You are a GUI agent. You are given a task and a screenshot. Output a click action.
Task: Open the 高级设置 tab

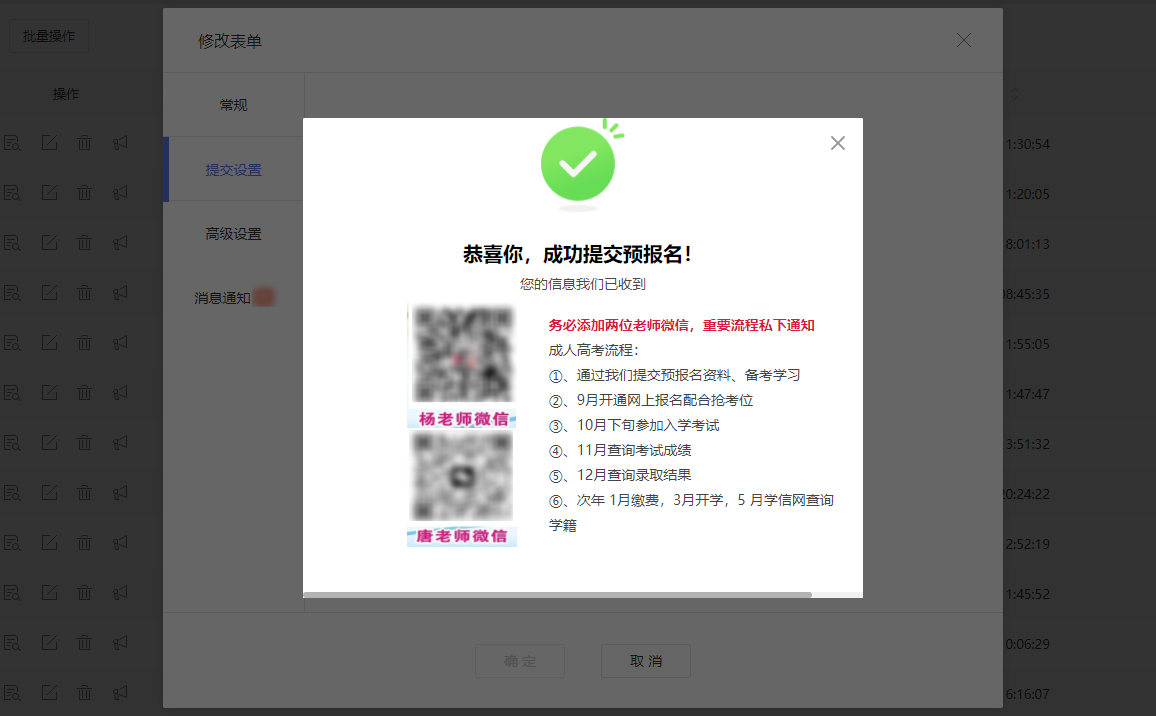coord(233,234)
